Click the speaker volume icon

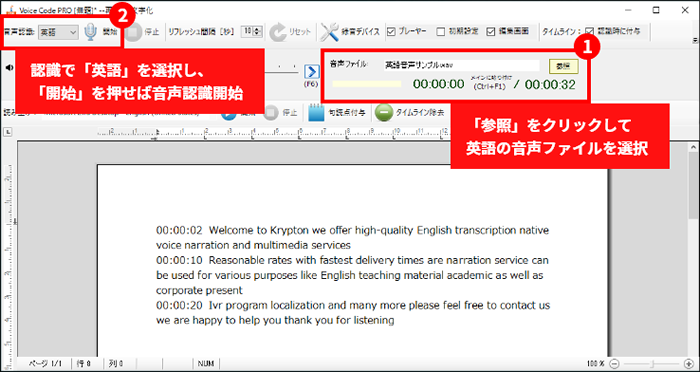tap(9, 67)
